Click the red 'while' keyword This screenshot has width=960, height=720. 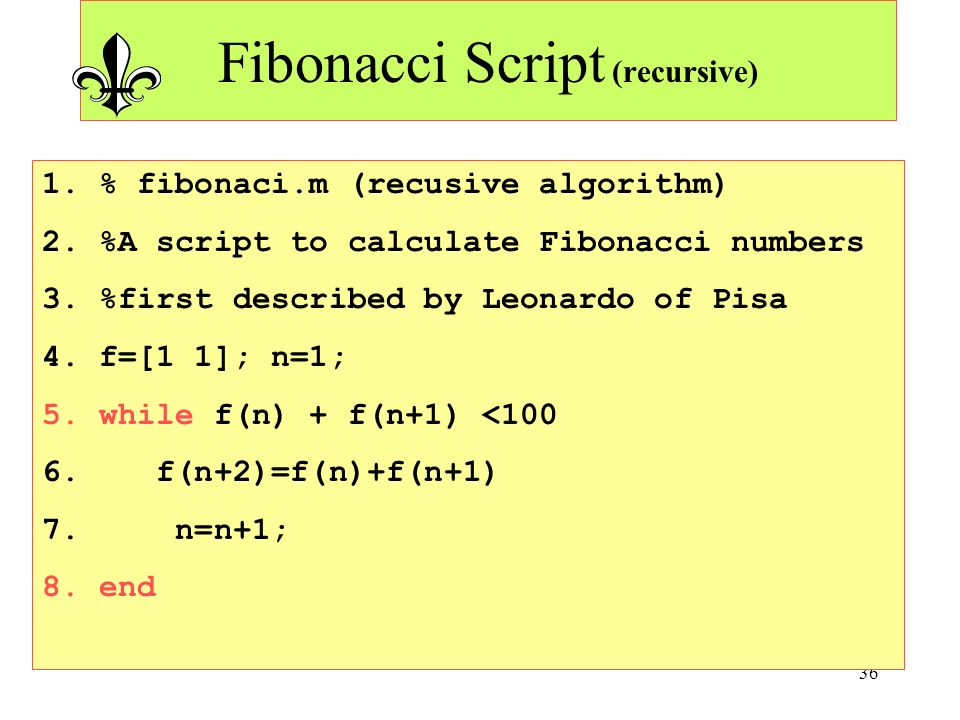(x=146, y=414)
